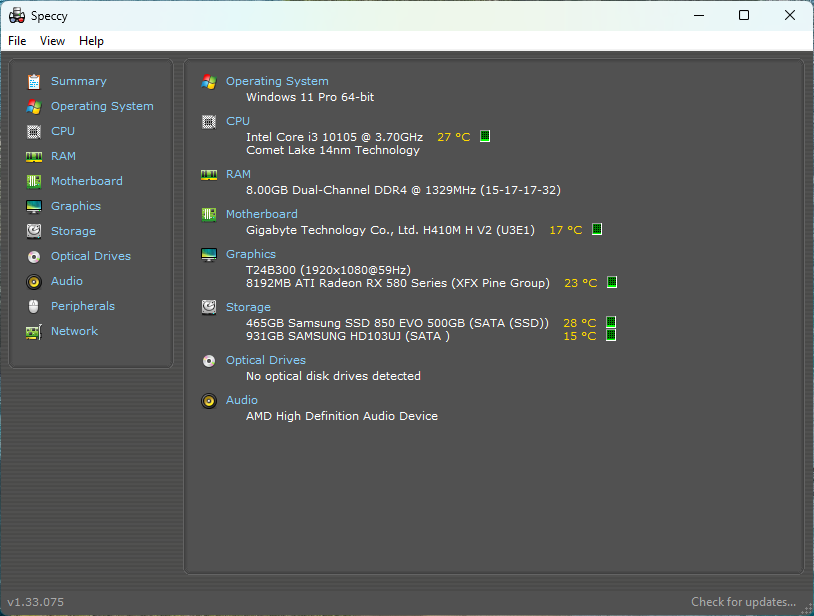Click the text Windows 11 Pro 64-bit

310,97
